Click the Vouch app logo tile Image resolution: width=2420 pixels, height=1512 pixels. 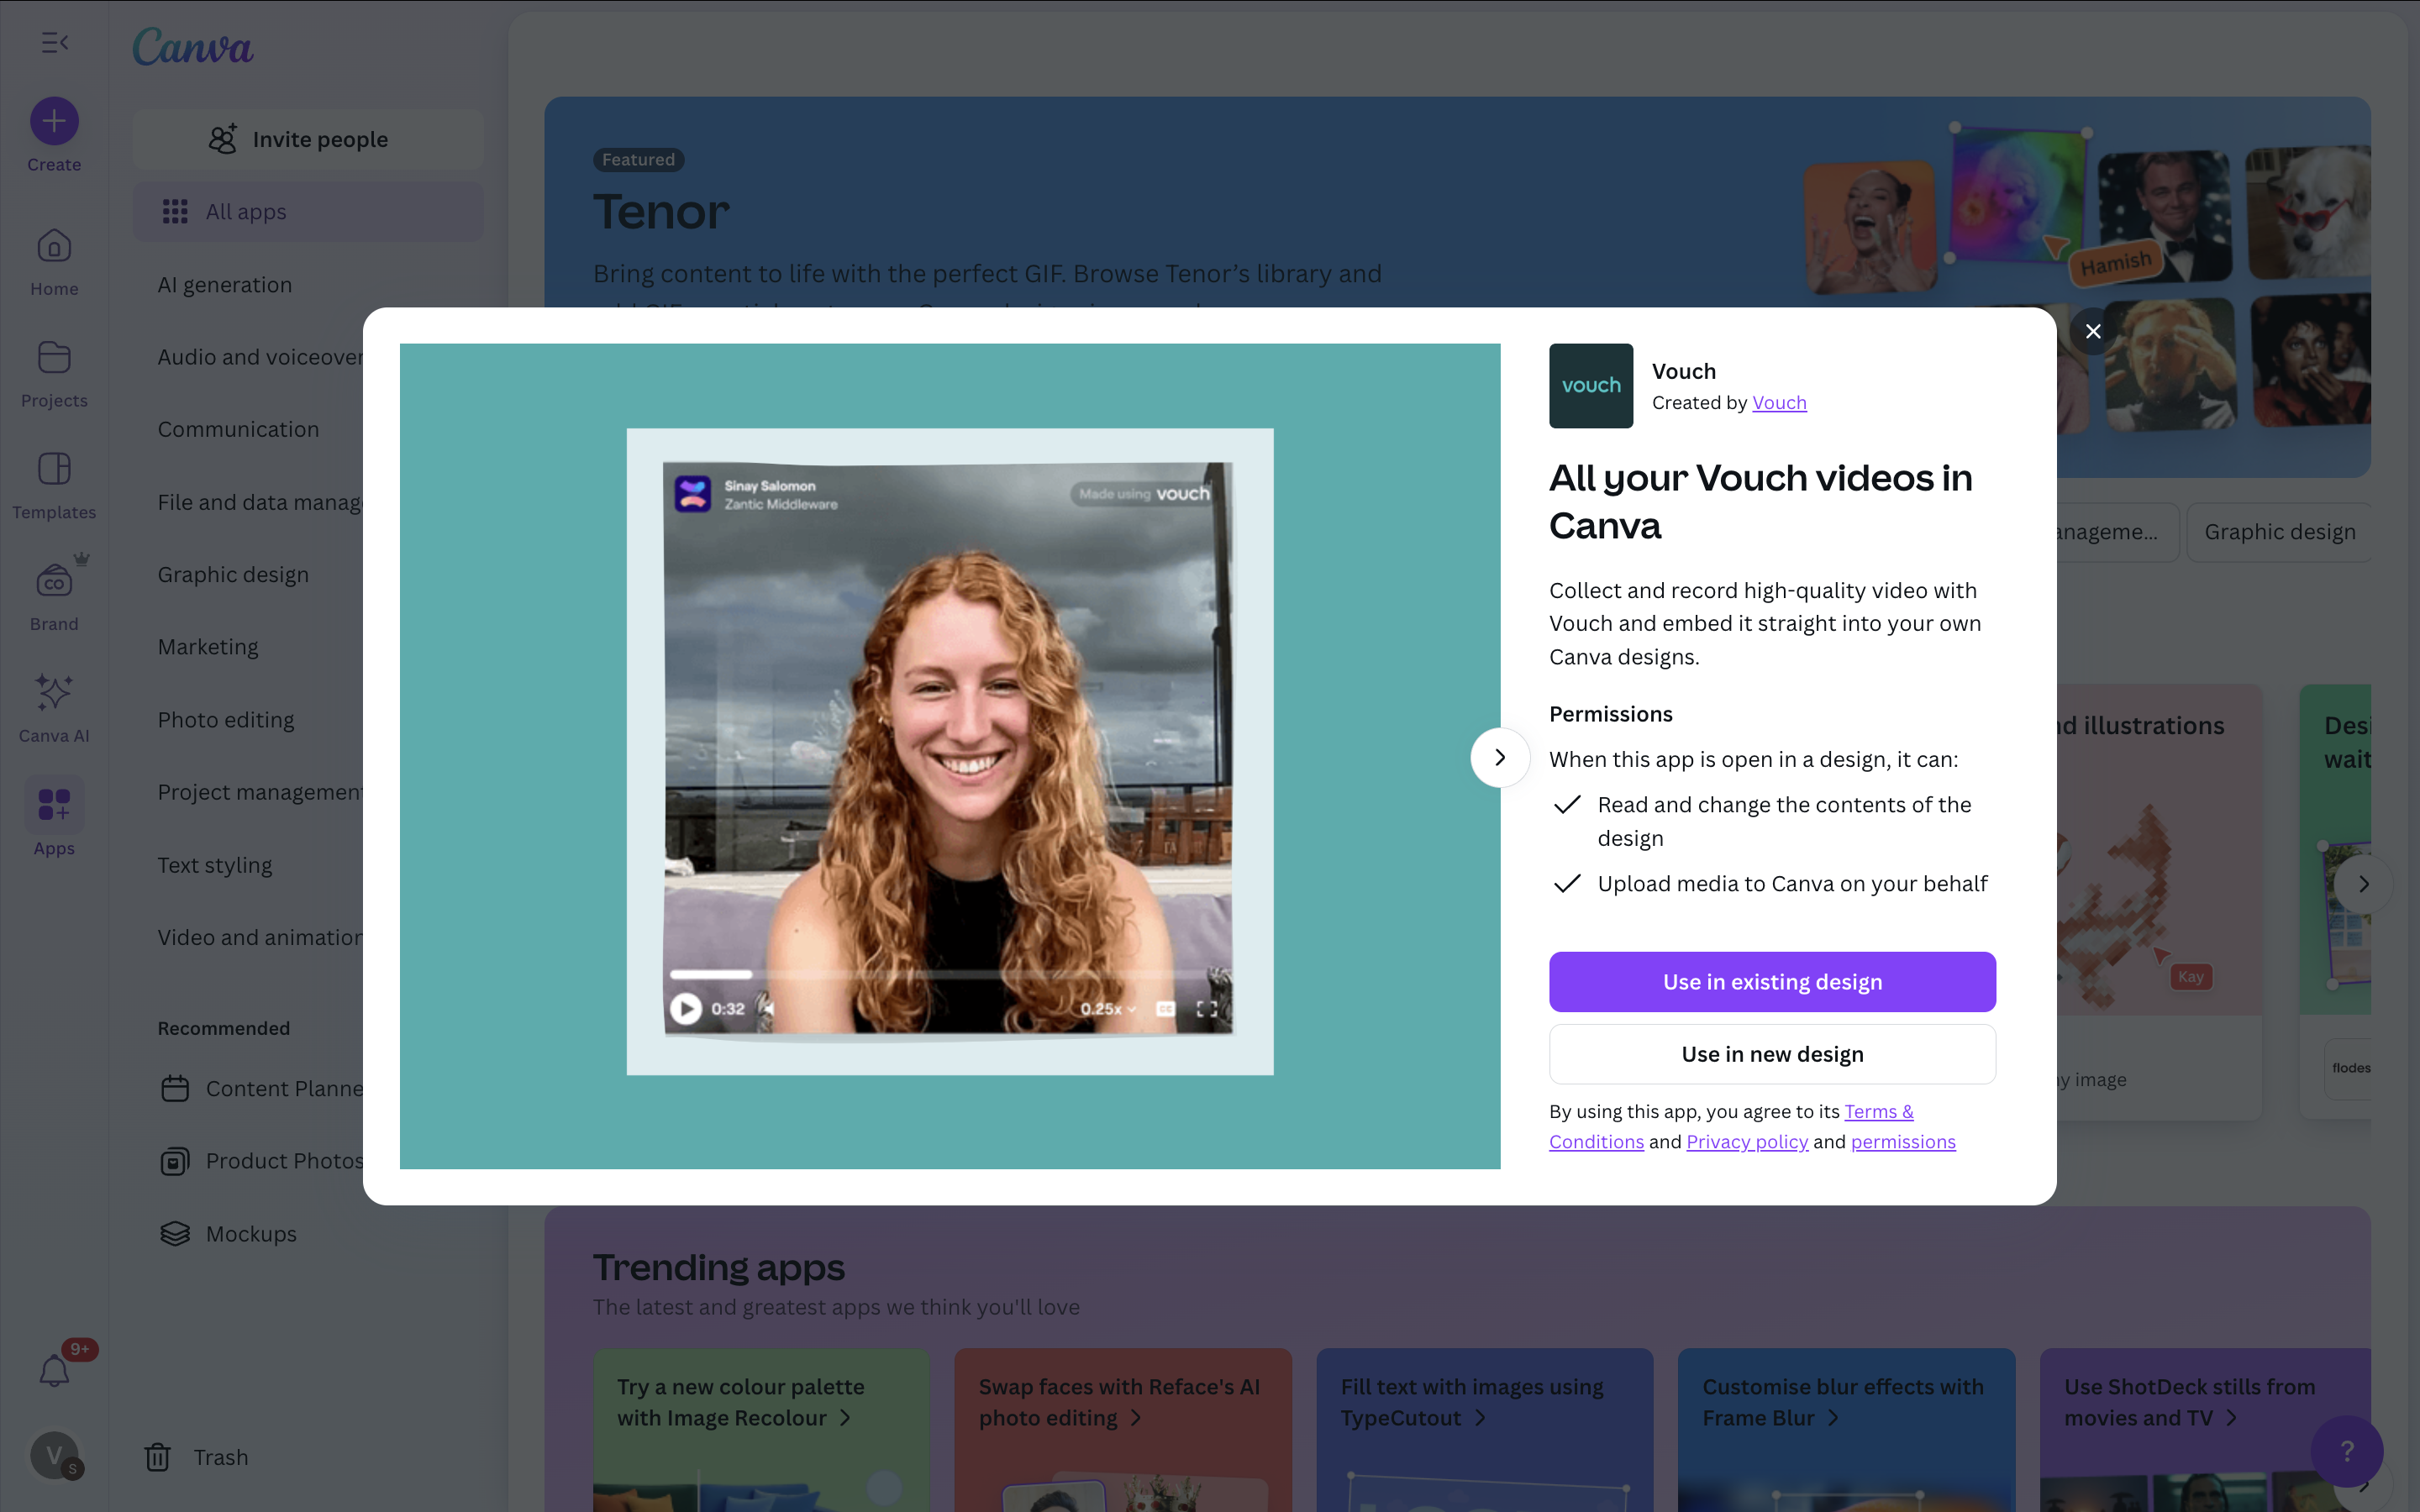[1591, 386]
